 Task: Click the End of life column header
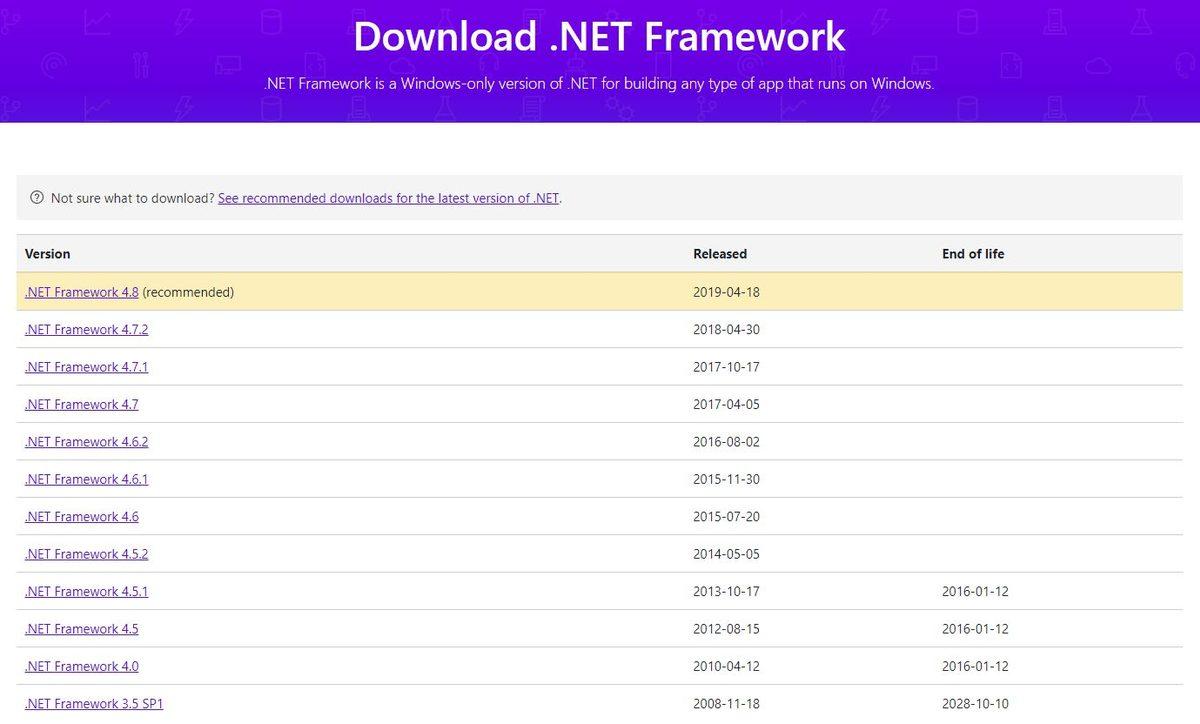pos(972,254)
